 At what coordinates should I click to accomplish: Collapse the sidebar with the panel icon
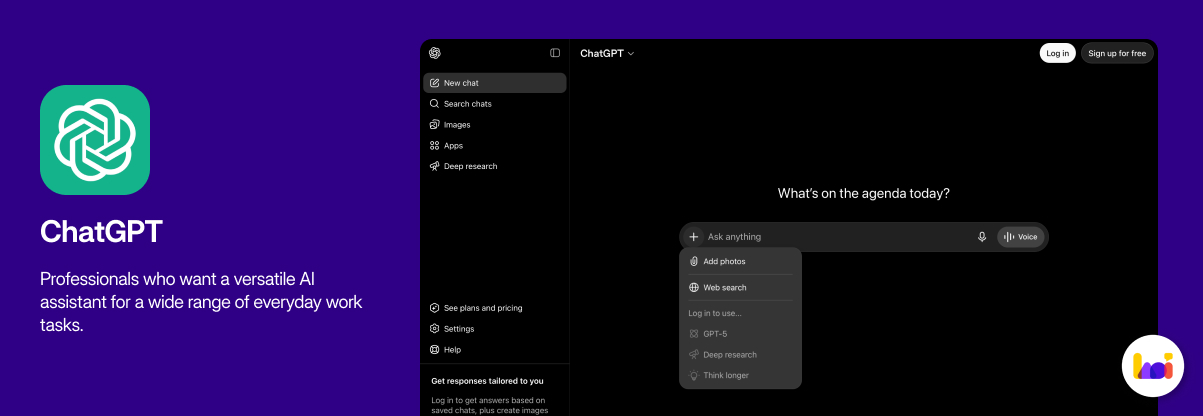[x=555, y=53]
